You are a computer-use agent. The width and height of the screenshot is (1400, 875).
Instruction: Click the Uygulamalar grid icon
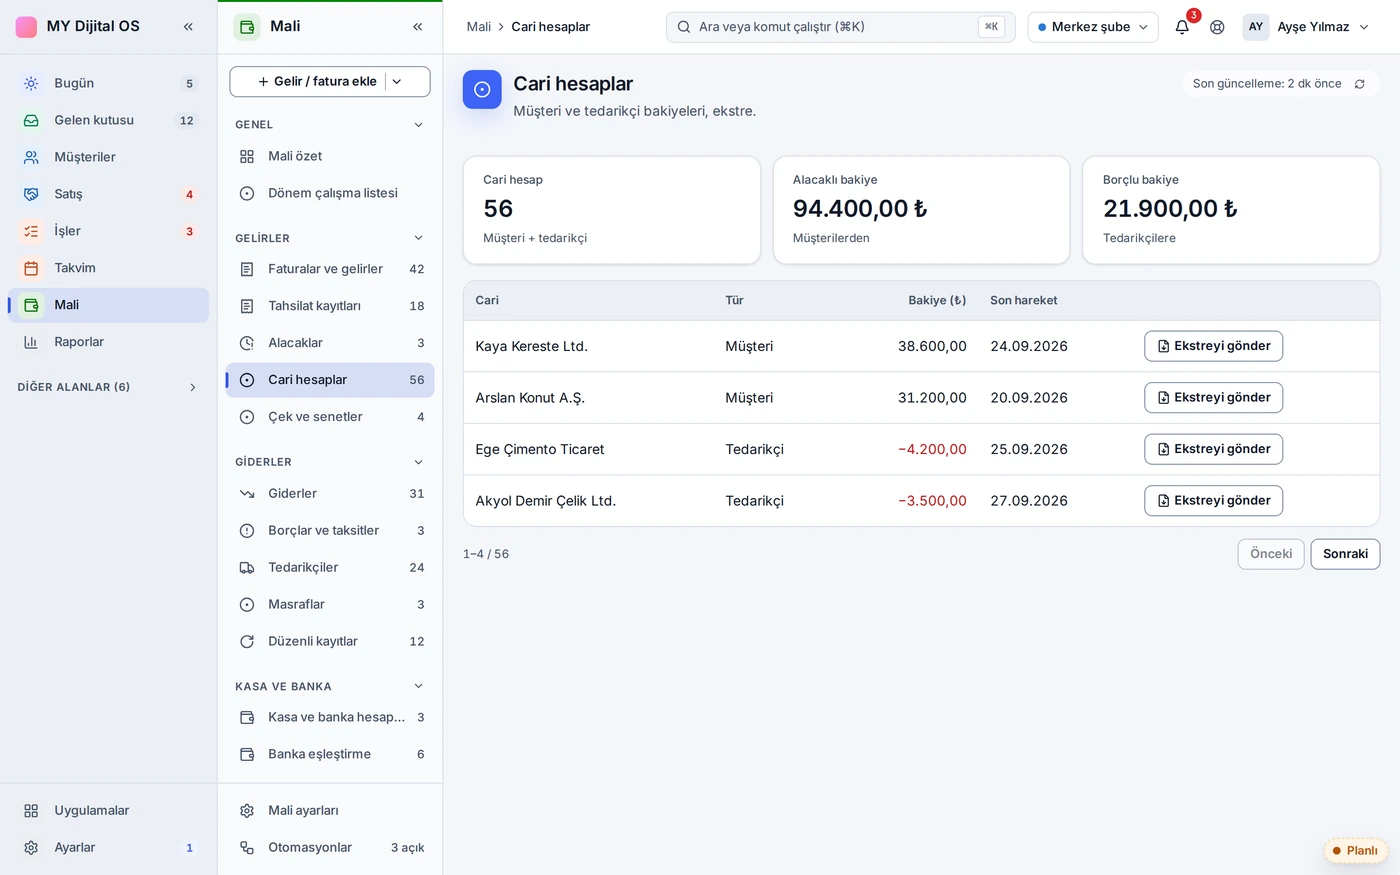click(31, 811)
